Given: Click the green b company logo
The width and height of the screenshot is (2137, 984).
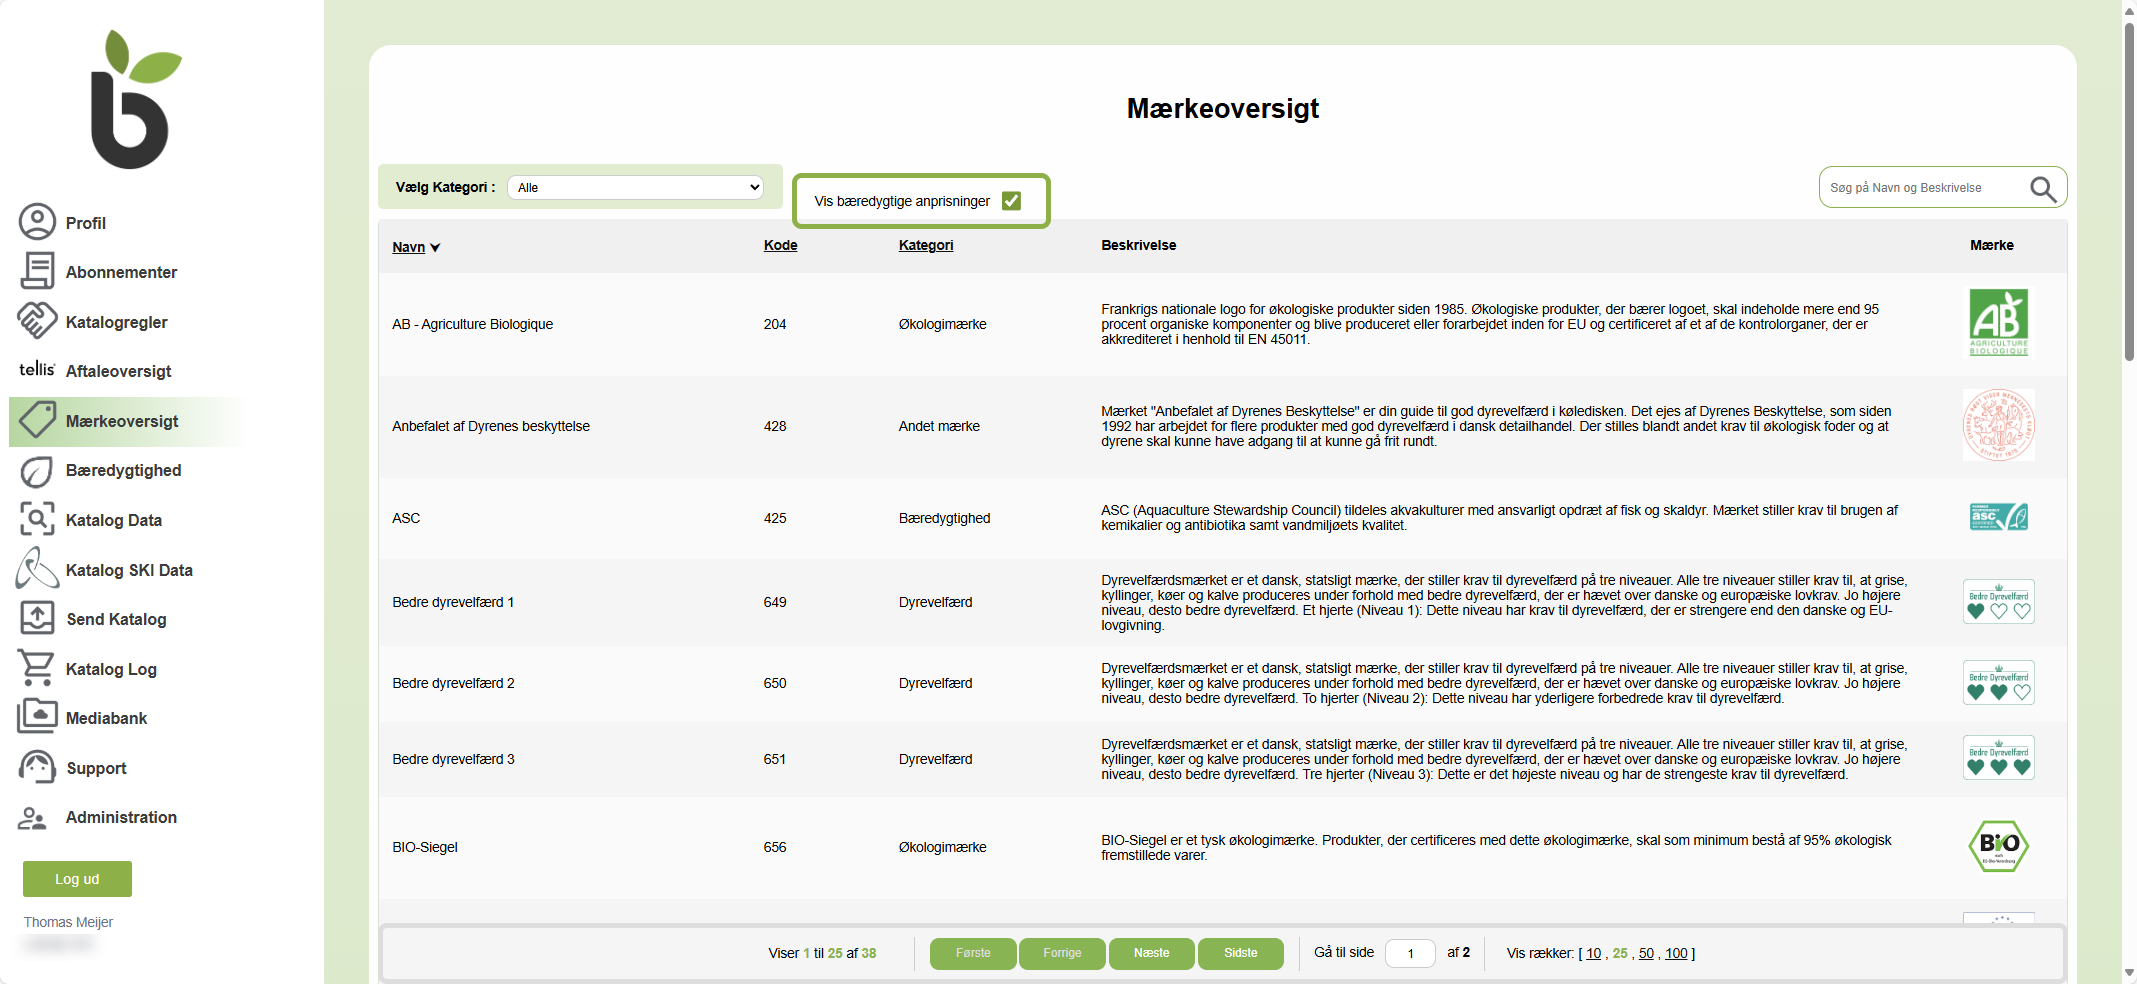Looking at the screenshot, I should tap(136, 99).
